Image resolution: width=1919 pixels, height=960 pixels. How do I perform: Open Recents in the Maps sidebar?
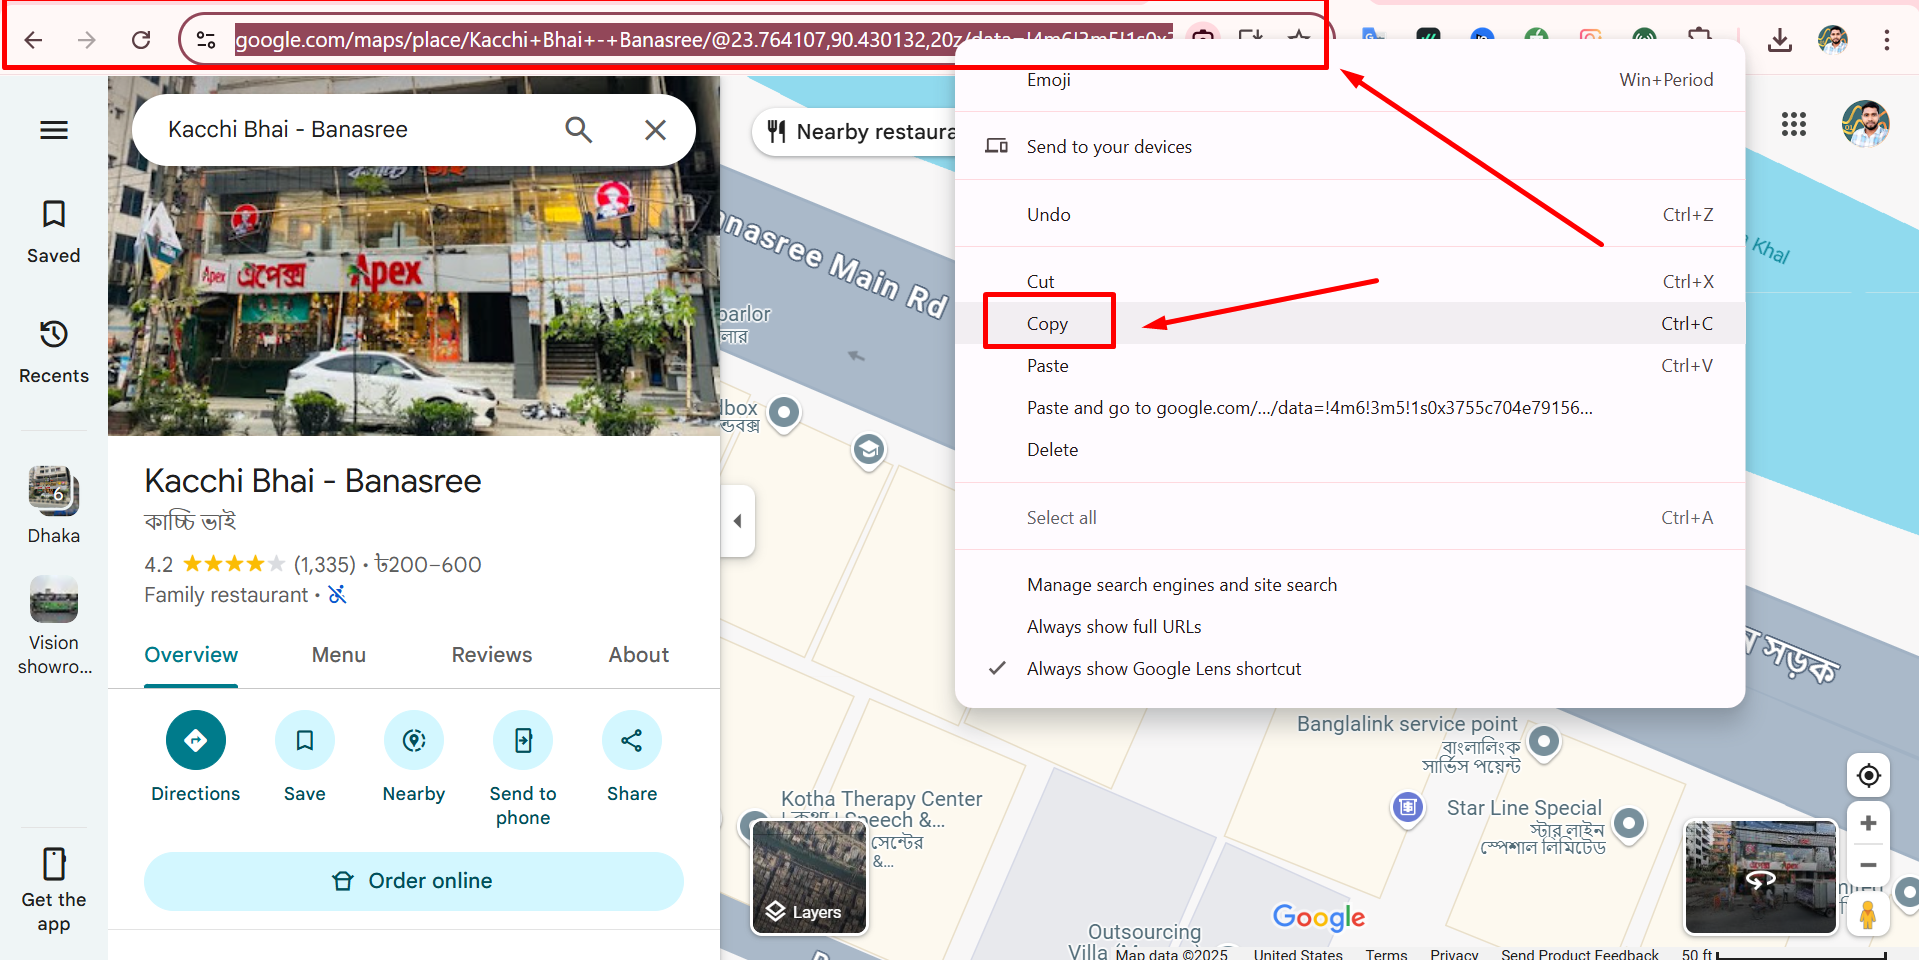click(54, 352)
